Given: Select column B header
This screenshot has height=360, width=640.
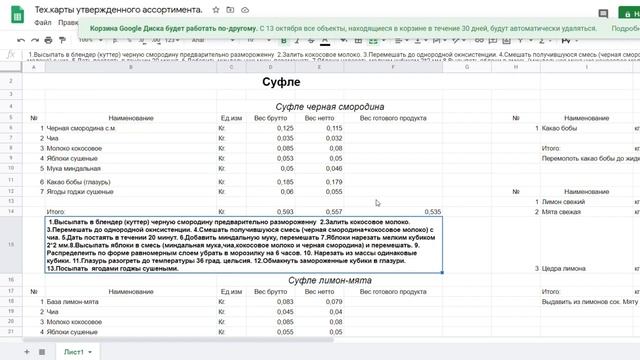Looking at the screenshot, I should click(x=131, y=67).
